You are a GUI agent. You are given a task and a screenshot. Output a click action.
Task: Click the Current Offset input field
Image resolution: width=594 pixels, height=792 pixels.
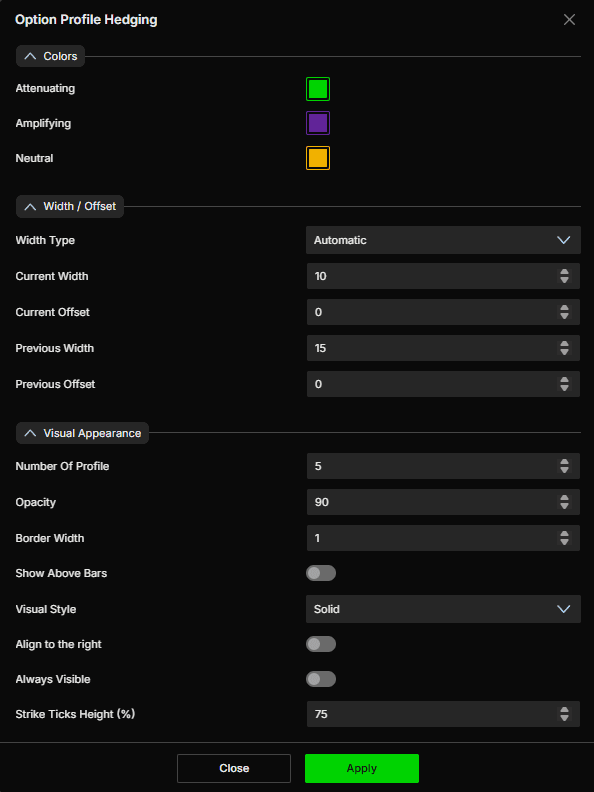point(443,312)
